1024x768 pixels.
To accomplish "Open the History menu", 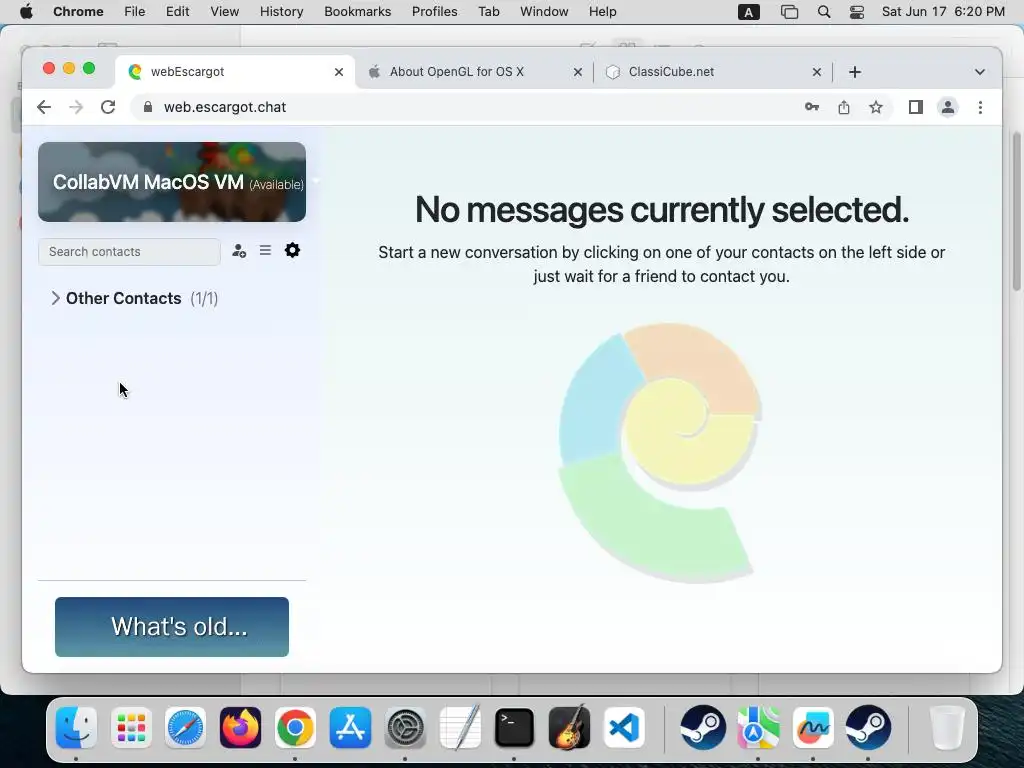I will (281, 12).
